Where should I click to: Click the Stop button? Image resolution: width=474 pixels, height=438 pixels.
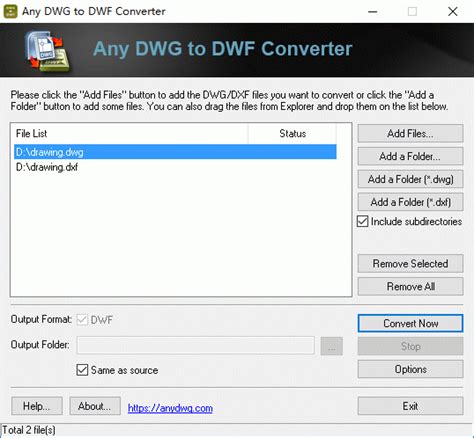click(410, 346)
